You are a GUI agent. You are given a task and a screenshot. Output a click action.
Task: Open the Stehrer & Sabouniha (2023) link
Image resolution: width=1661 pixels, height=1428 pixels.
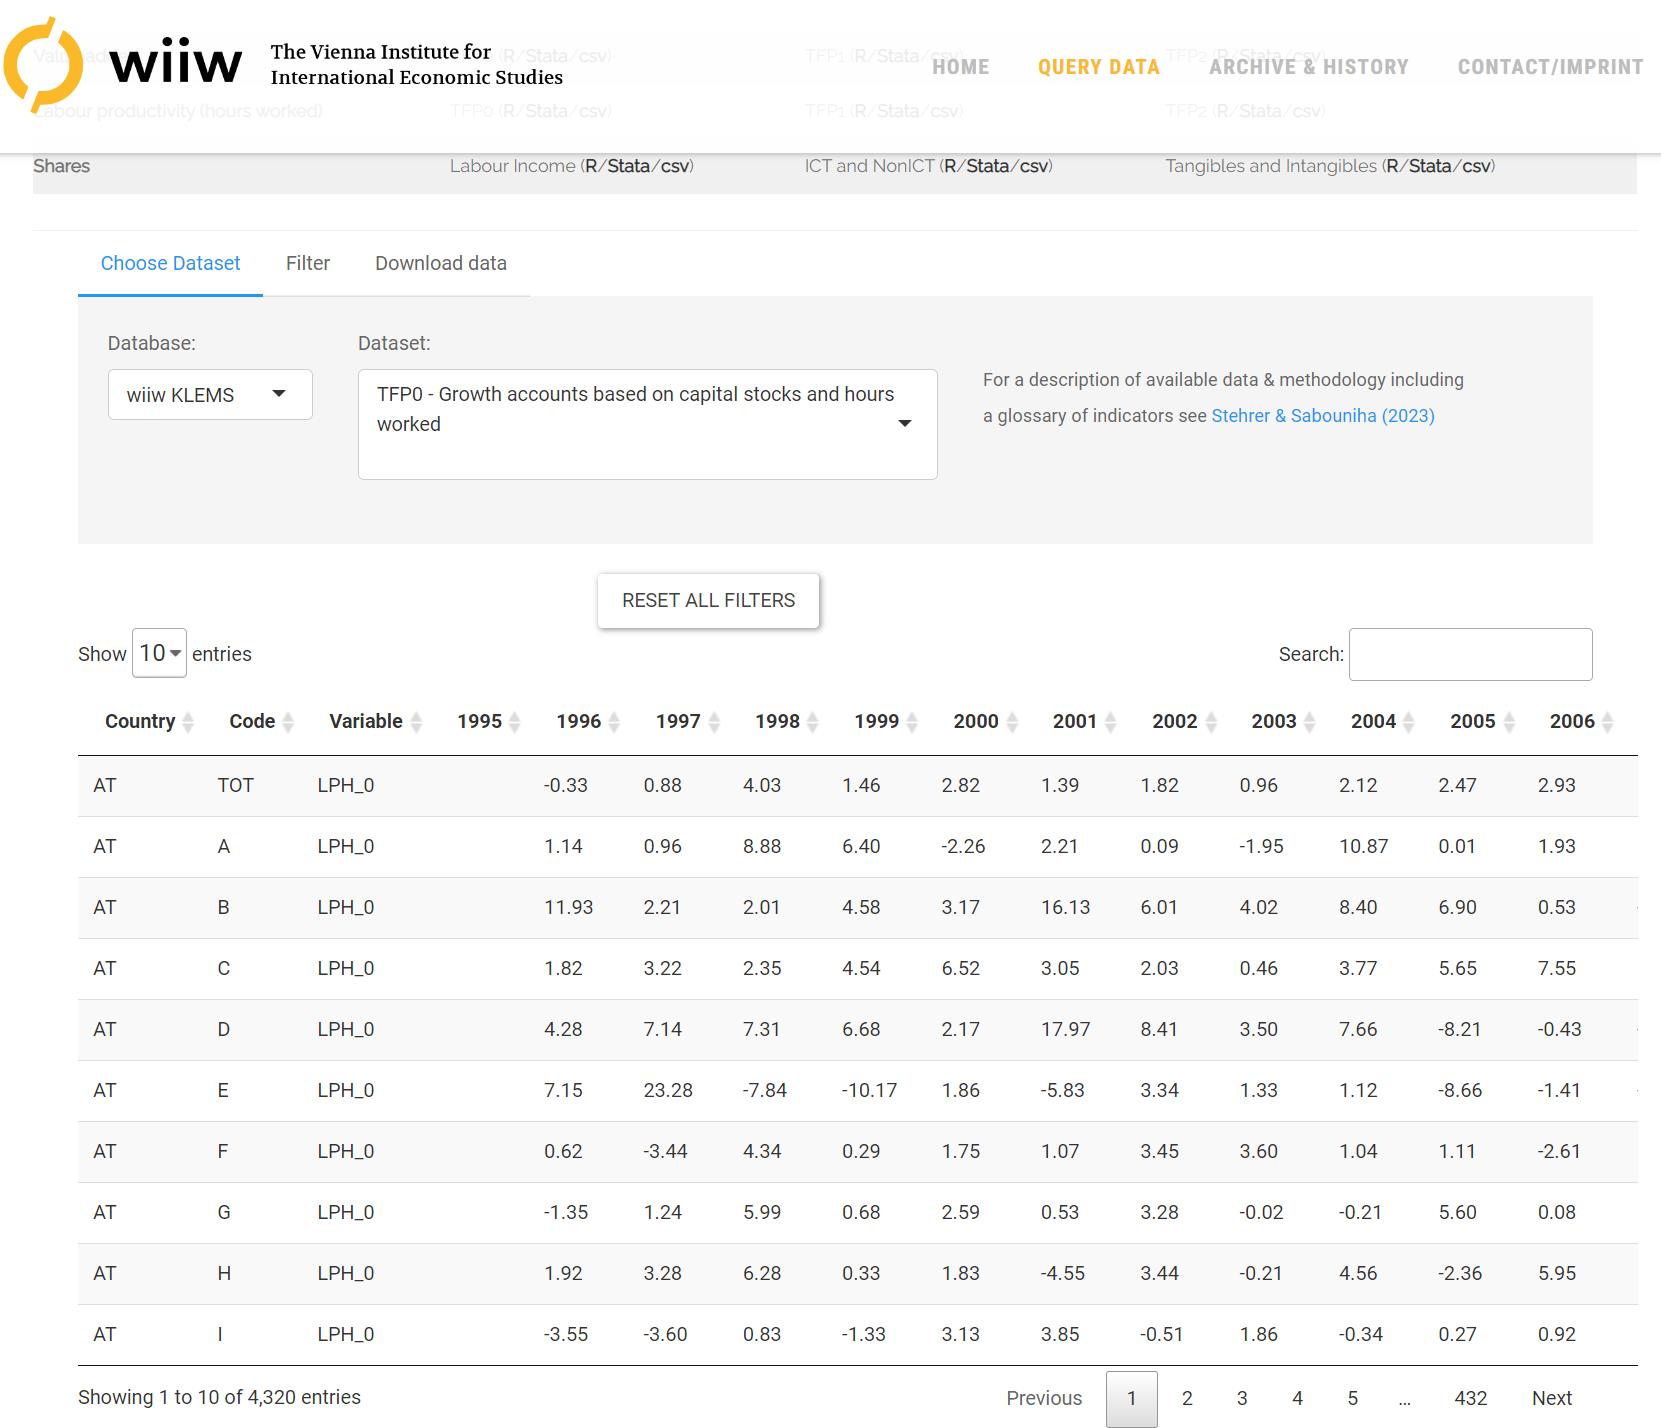(x=1322, y=416)
